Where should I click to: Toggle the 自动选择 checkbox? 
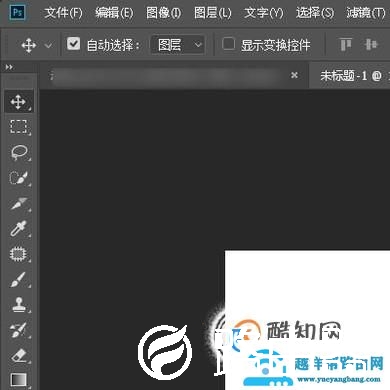[x=73, y=44]
